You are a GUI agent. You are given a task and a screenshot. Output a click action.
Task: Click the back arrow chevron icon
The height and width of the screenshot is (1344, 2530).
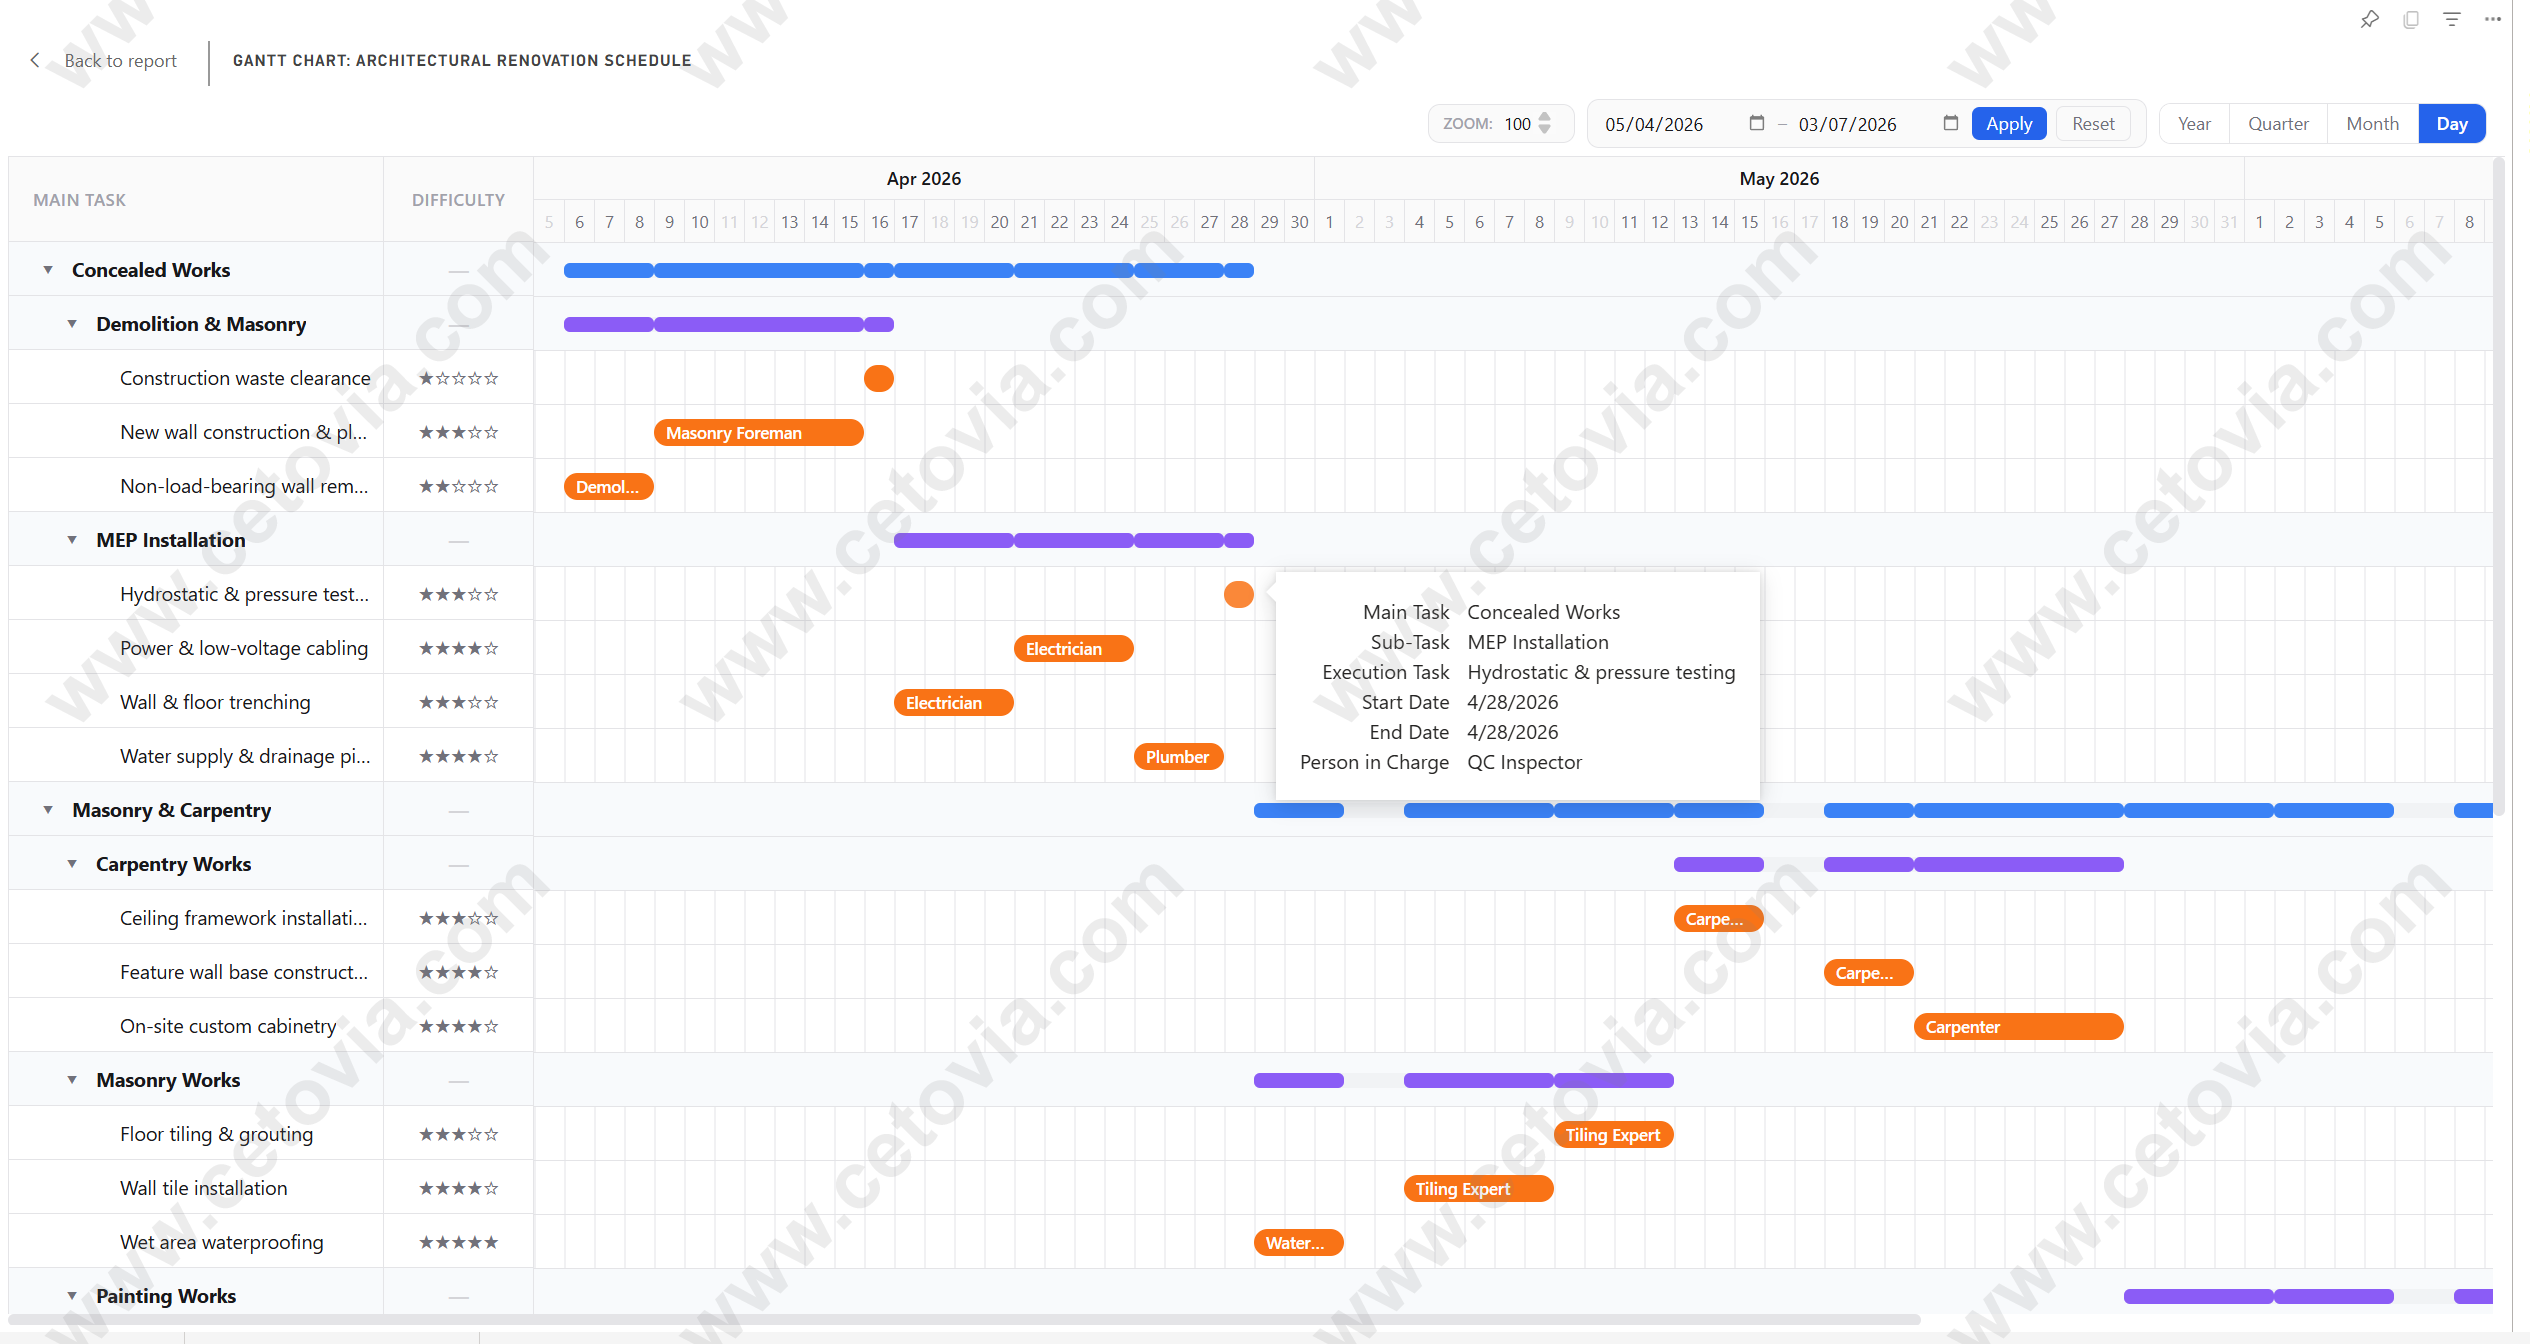click(35, 60)
